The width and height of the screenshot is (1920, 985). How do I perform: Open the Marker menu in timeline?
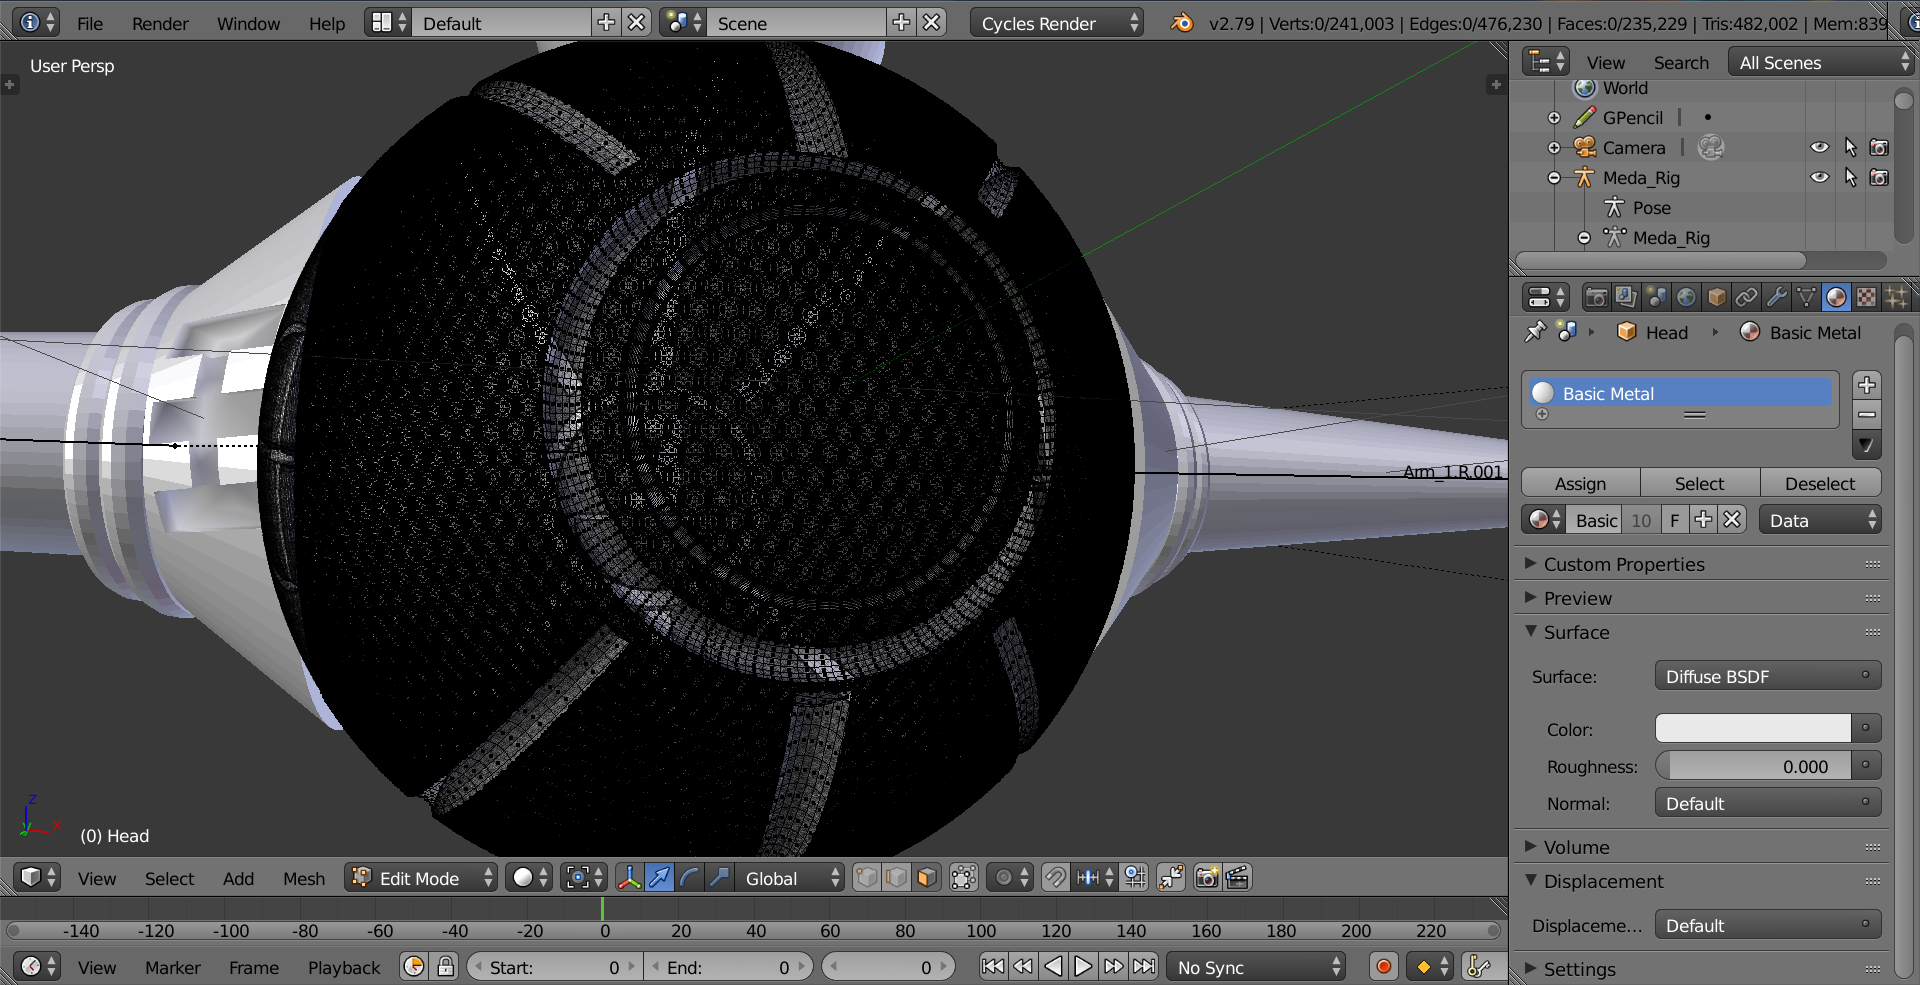point(173,967)
